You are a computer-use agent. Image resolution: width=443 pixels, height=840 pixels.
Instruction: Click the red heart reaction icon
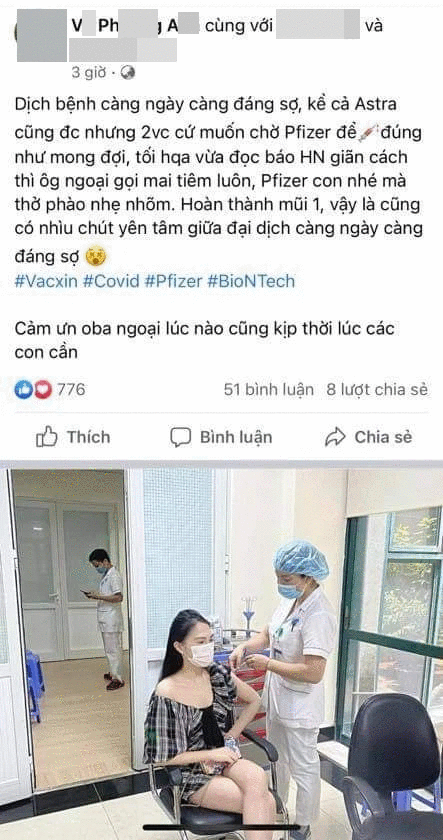pyautogui.click(x=43, y=389)
